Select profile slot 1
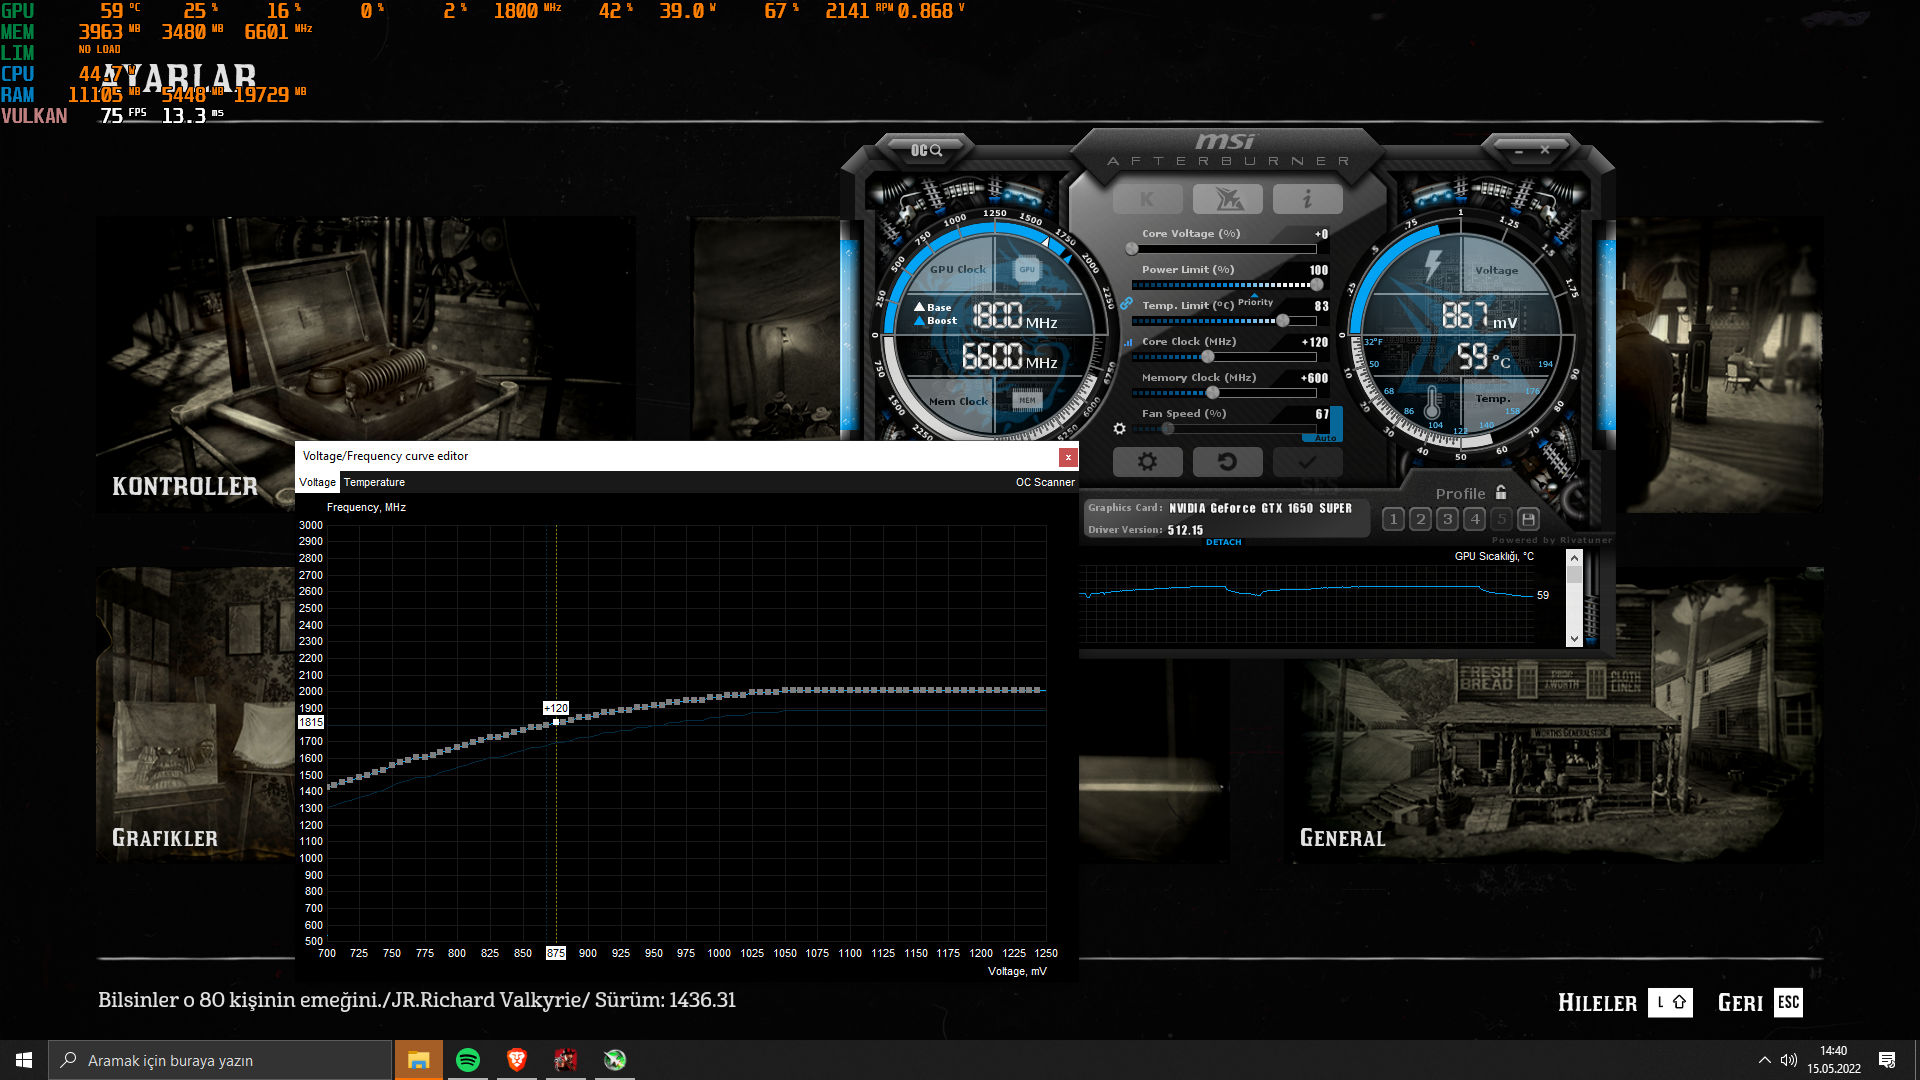The image size is (1920, 1080). coord(1393,519)
